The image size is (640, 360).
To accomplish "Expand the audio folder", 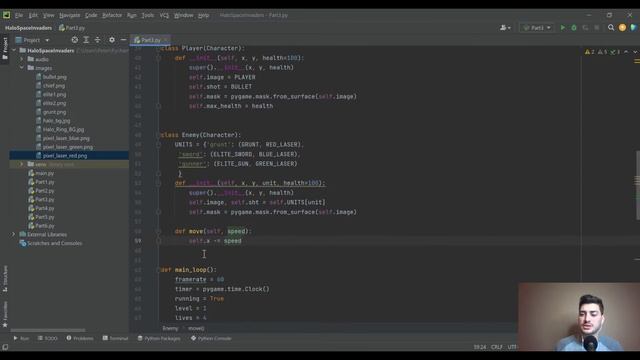I will tap(22, 59).
